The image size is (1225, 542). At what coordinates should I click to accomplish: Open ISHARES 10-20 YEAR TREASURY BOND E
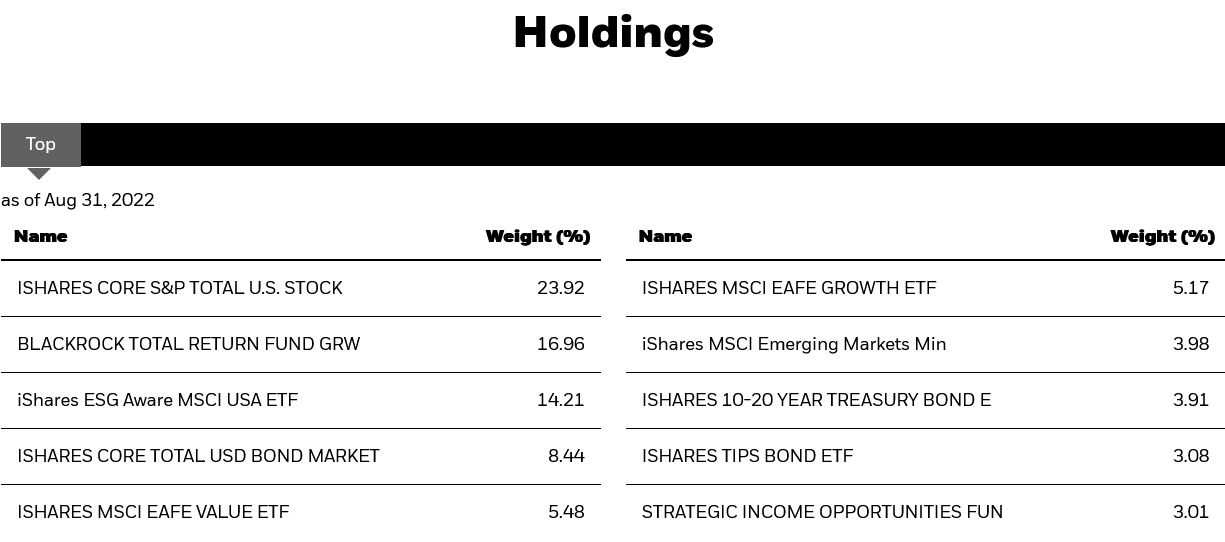[x=816, y=400]
